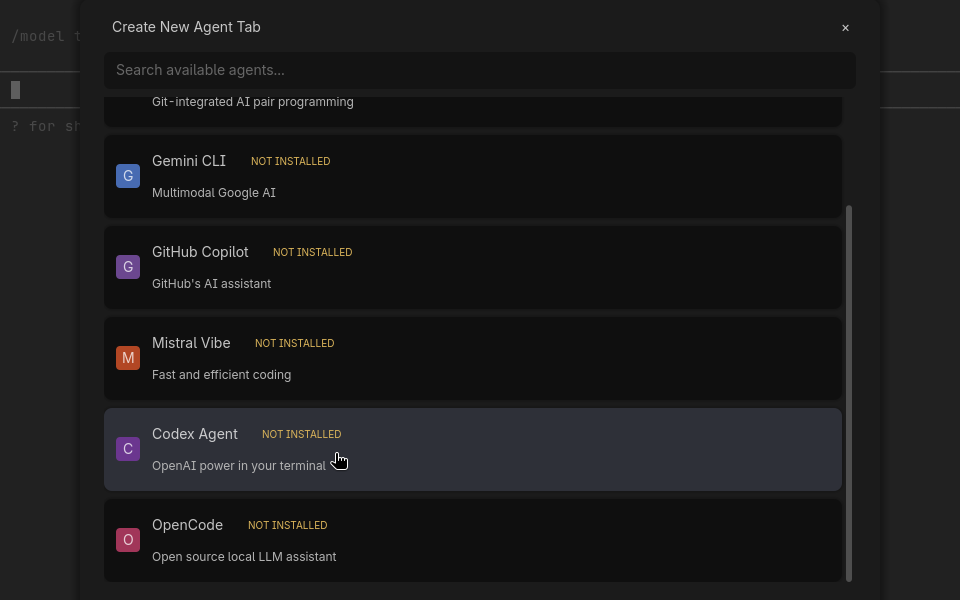960x600 pixels.
Task: Click the Codex Agent purple "C" icon
Action: pos(128,448)
